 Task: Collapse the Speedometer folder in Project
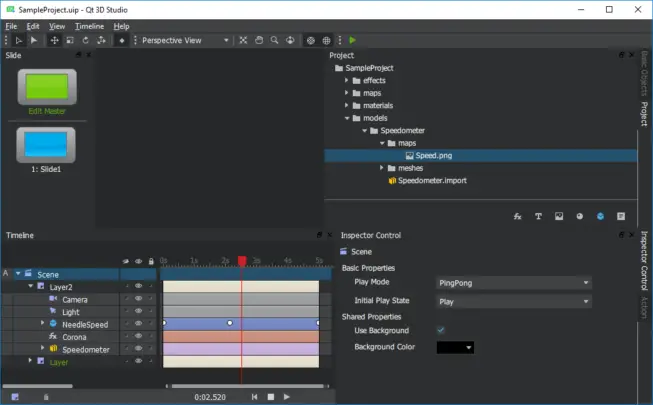point(364,130)
